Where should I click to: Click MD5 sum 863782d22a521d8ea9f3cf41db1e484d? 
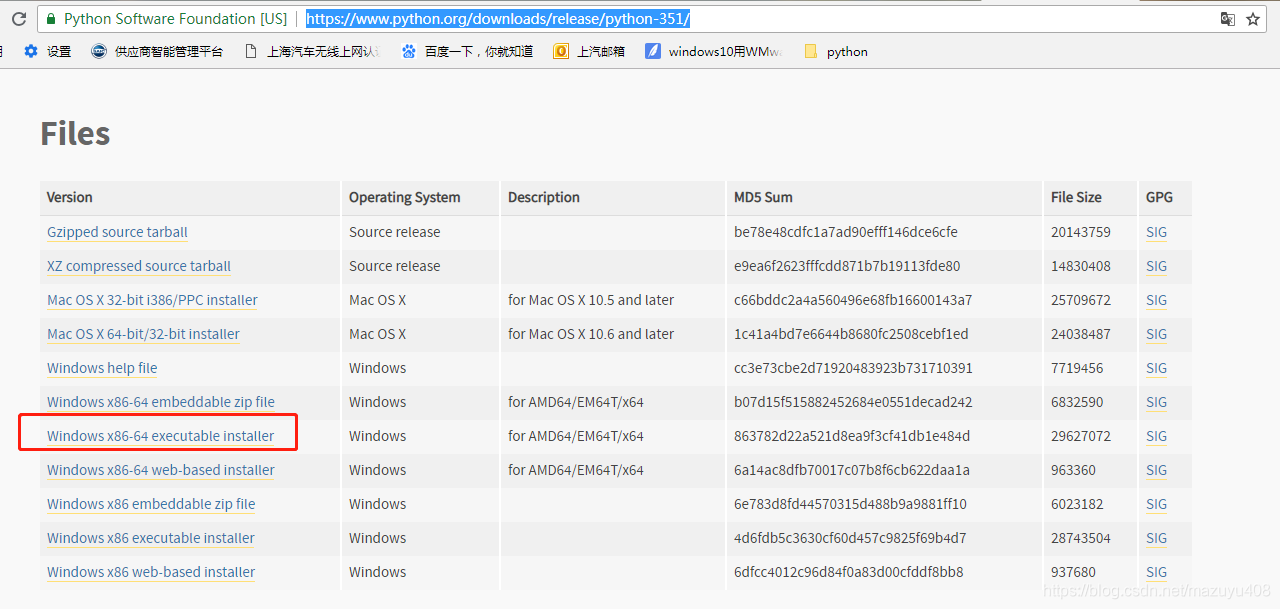click(x=852, y=436)
